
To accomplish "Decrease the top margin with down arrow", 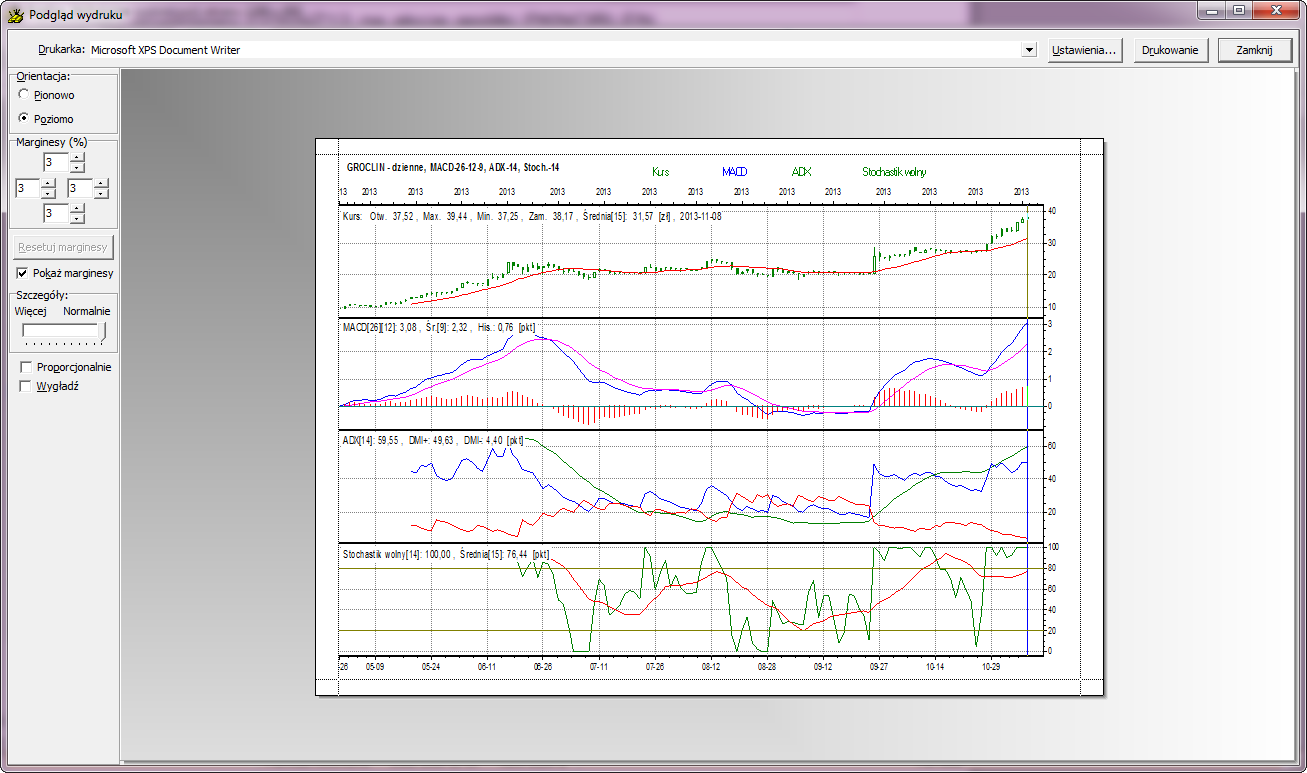I will (x=77, y=167).
